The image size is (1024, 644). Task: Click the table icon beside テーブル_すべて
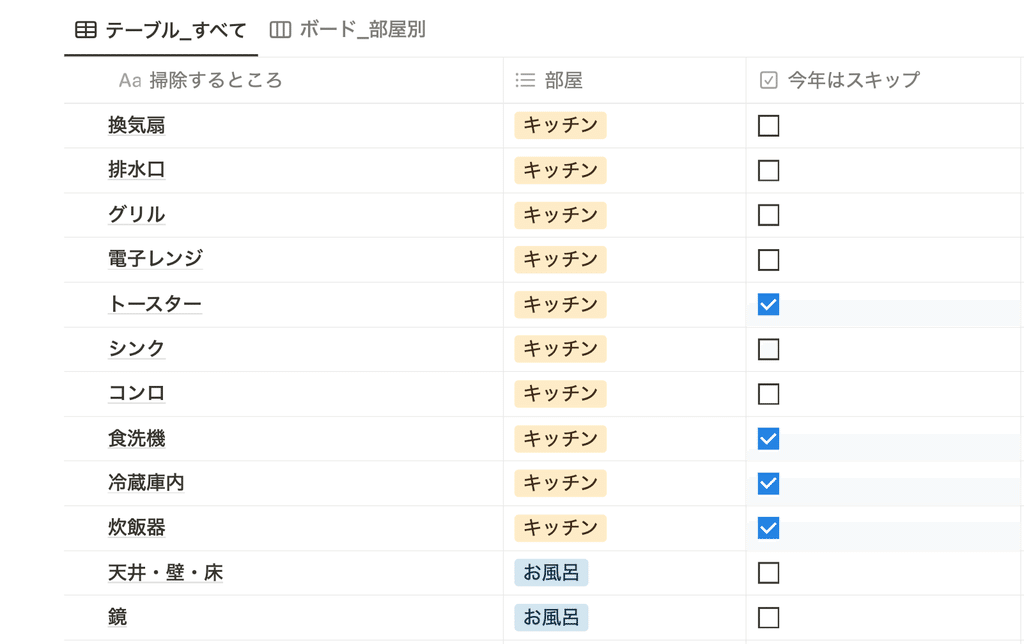(86, 29)
